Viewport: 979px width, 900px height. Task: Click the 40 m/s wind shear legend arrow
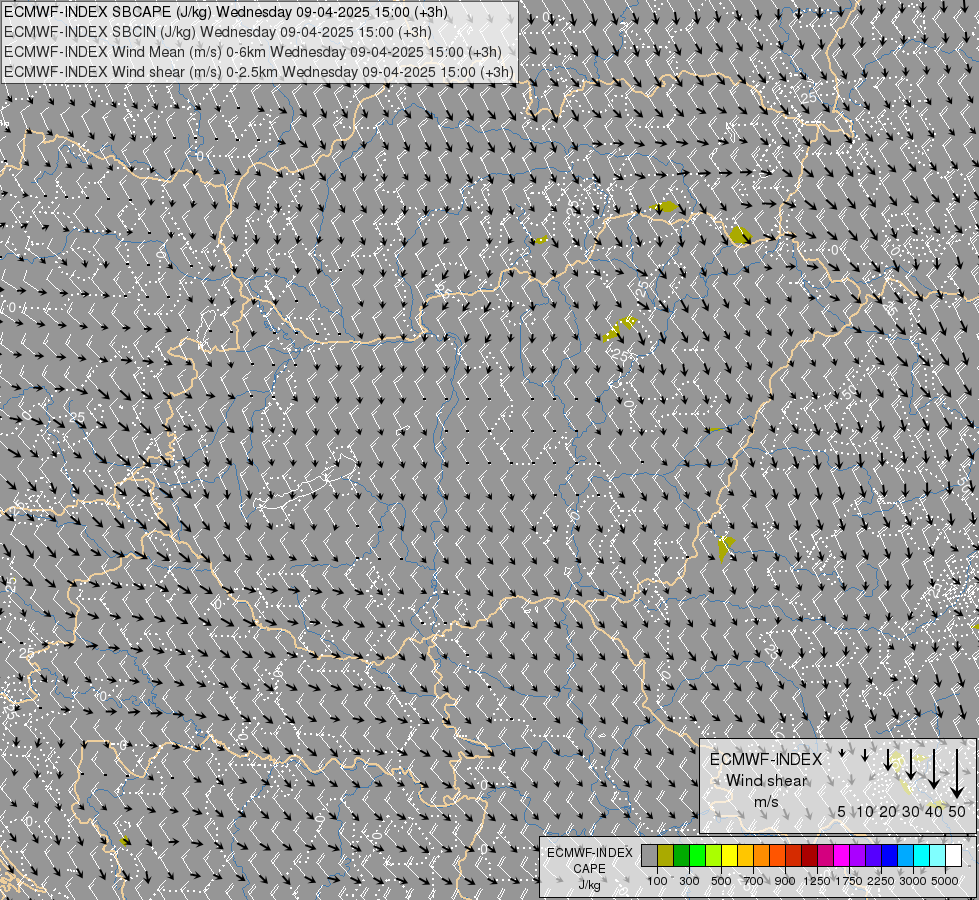coord(934,769)
